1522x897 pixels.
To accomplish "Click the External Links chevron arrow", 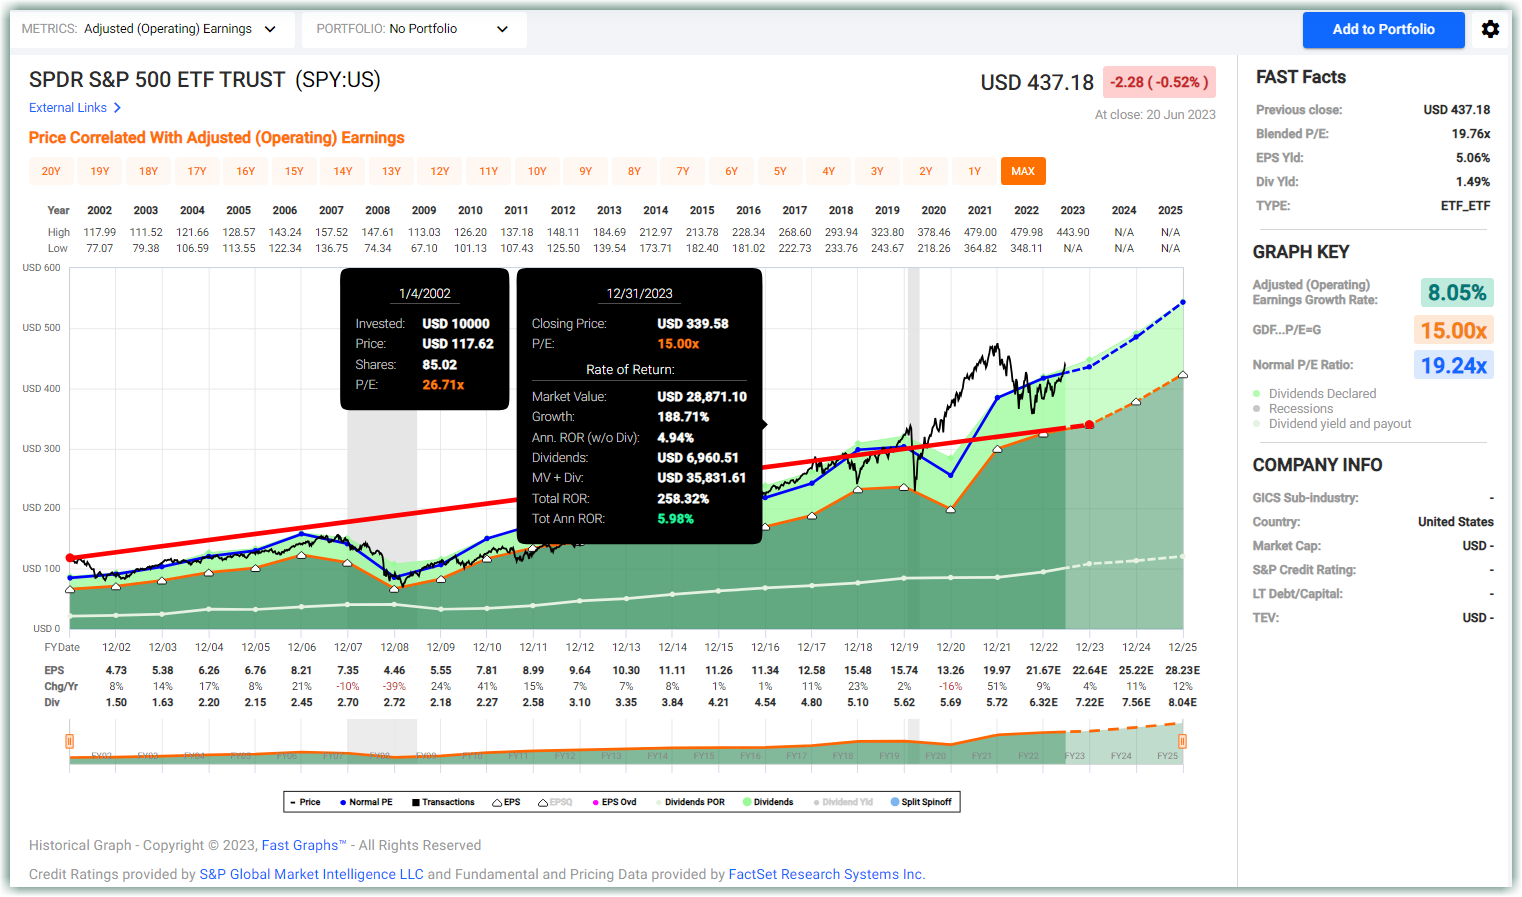I will click(x=117, y=108).
